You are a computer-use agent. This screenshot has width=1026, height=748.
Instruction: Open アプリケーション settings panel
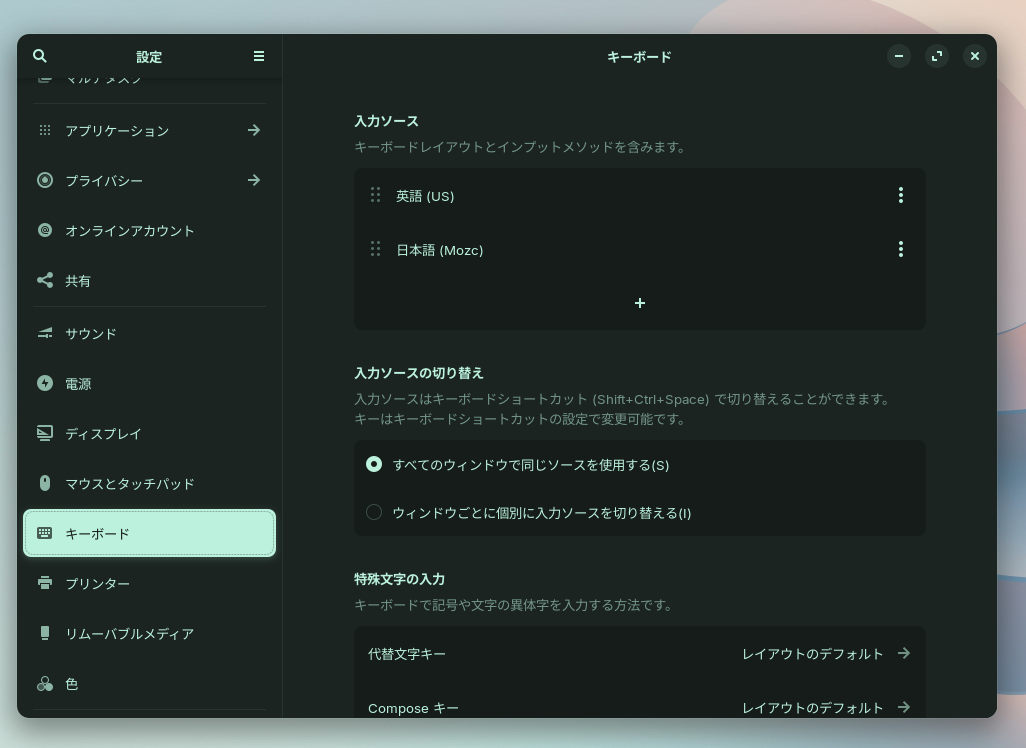coord(149,130)
